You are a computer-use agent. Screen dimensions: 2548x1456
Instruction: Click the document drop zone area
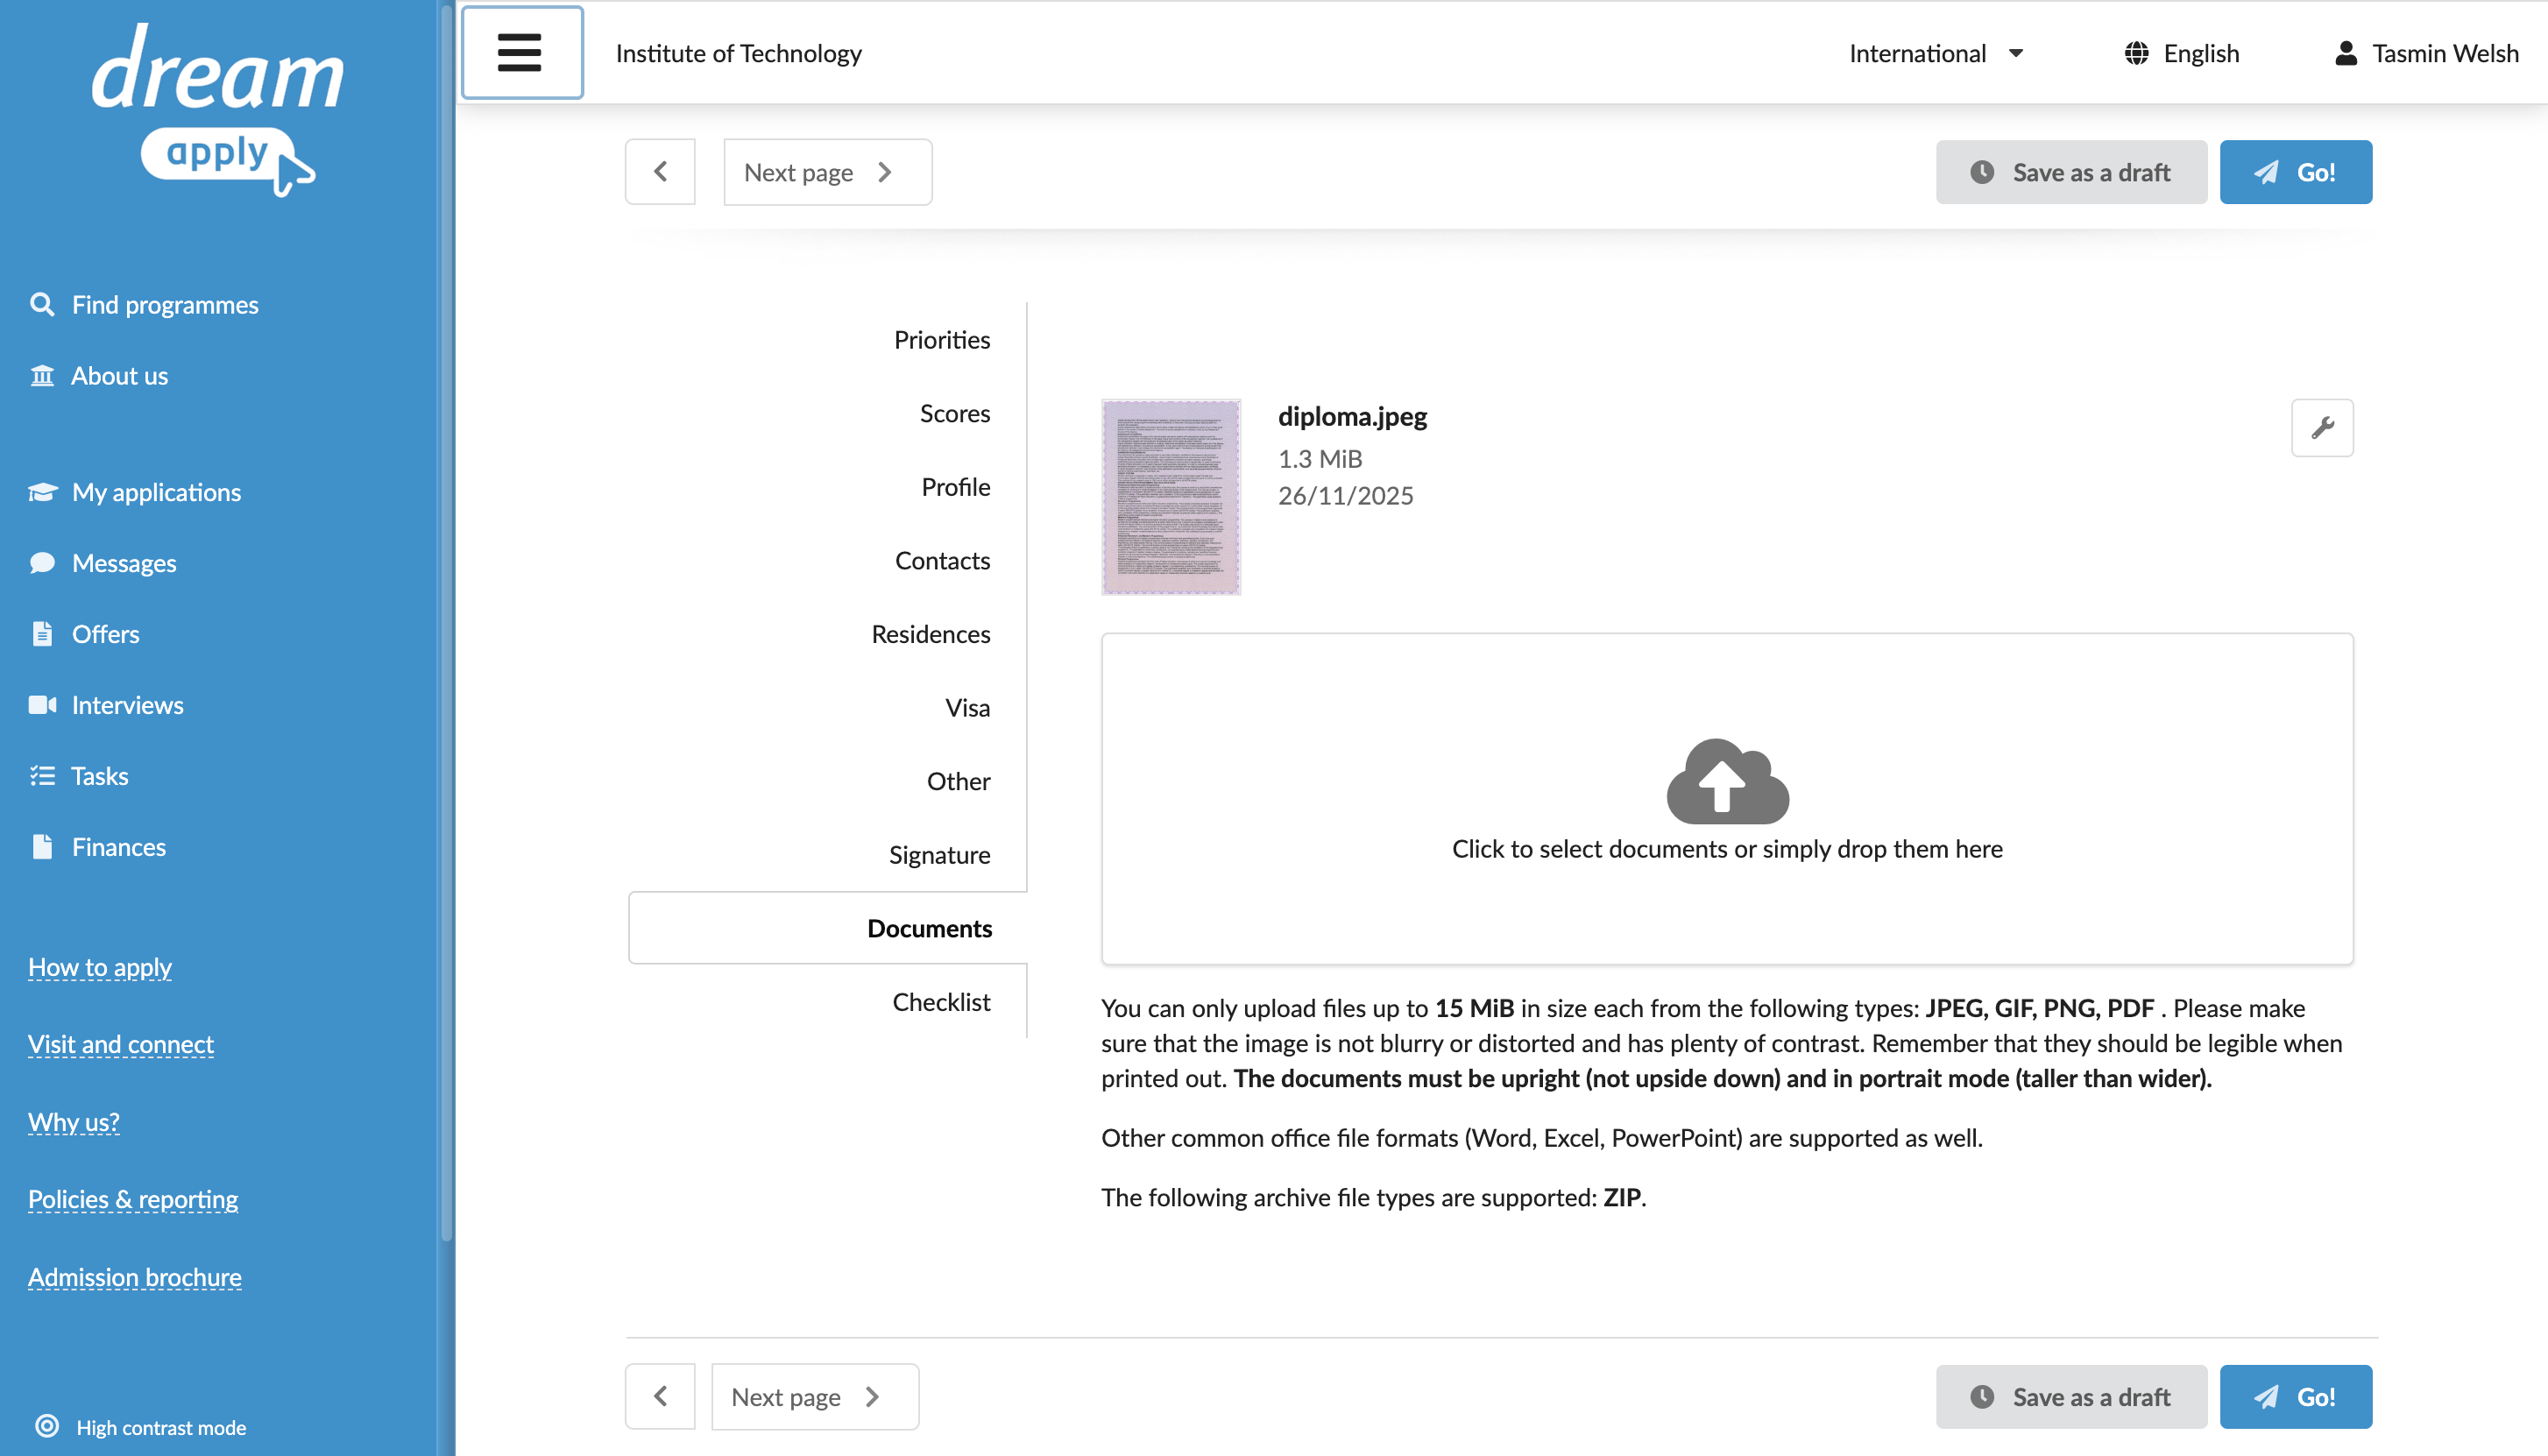point(1727,798)
